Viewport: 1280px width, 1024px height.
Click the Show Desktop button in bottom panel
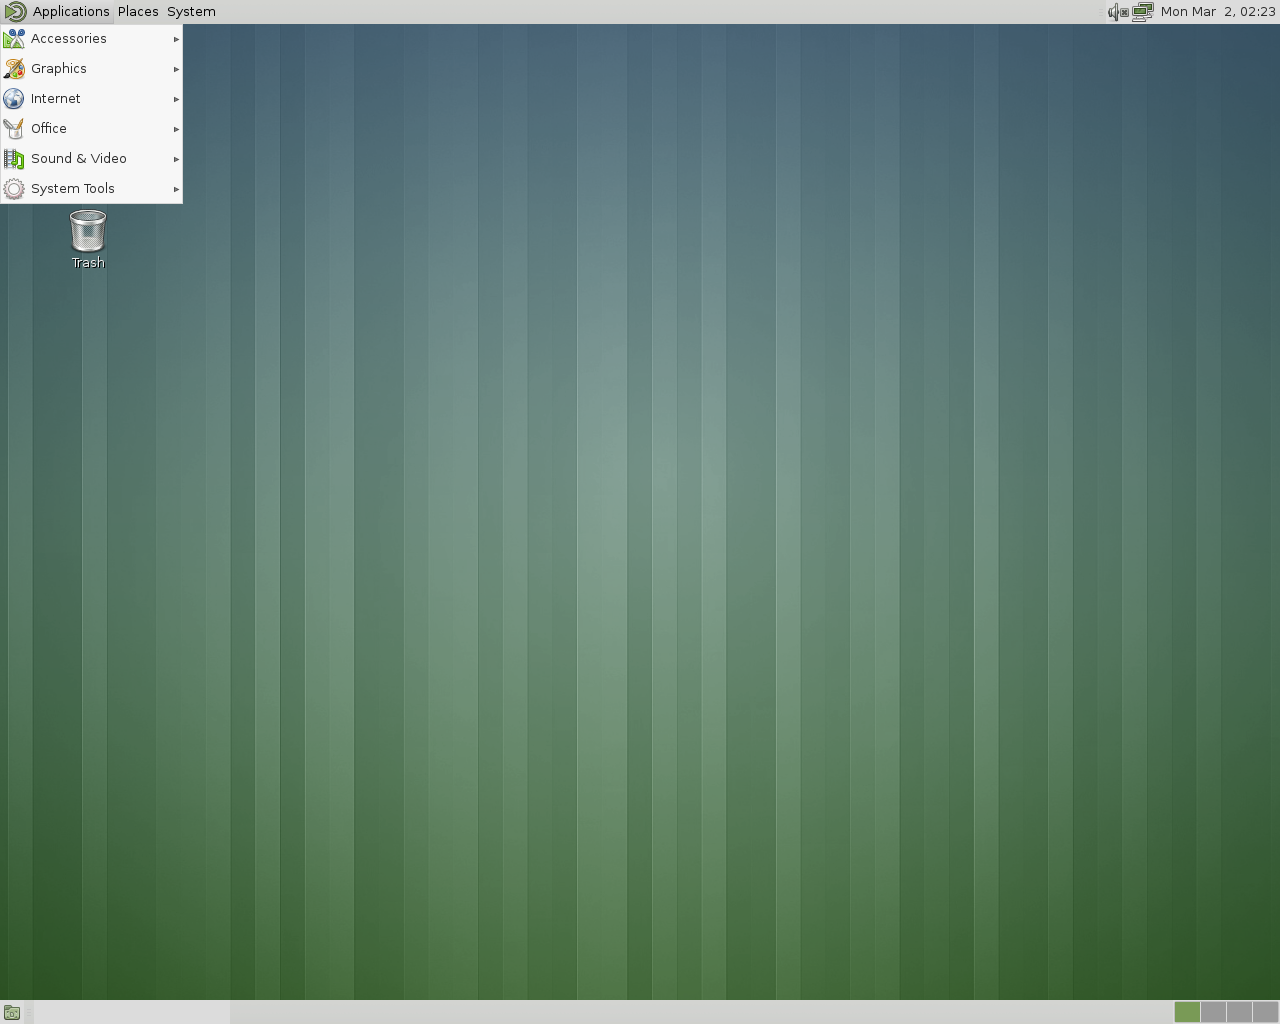point(12,1012)
